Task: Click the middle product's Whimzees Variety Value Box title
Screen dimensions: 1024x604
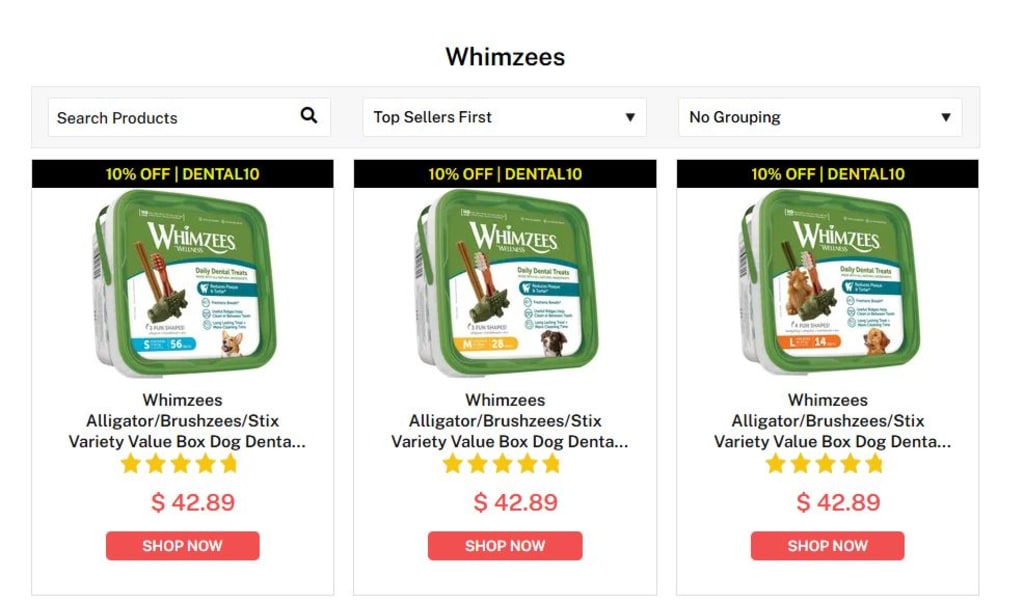Action: 509,421
